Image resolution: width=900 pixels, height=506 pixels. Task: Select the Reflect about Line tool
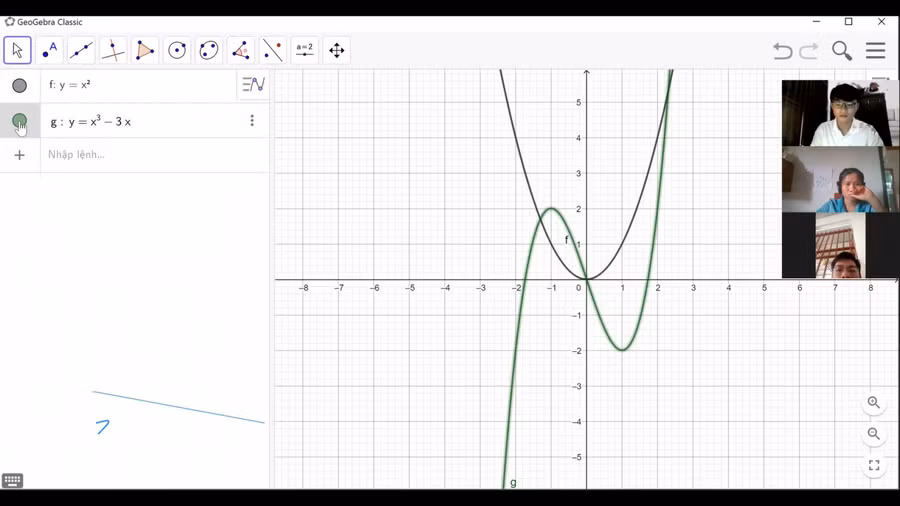(273, 50)
